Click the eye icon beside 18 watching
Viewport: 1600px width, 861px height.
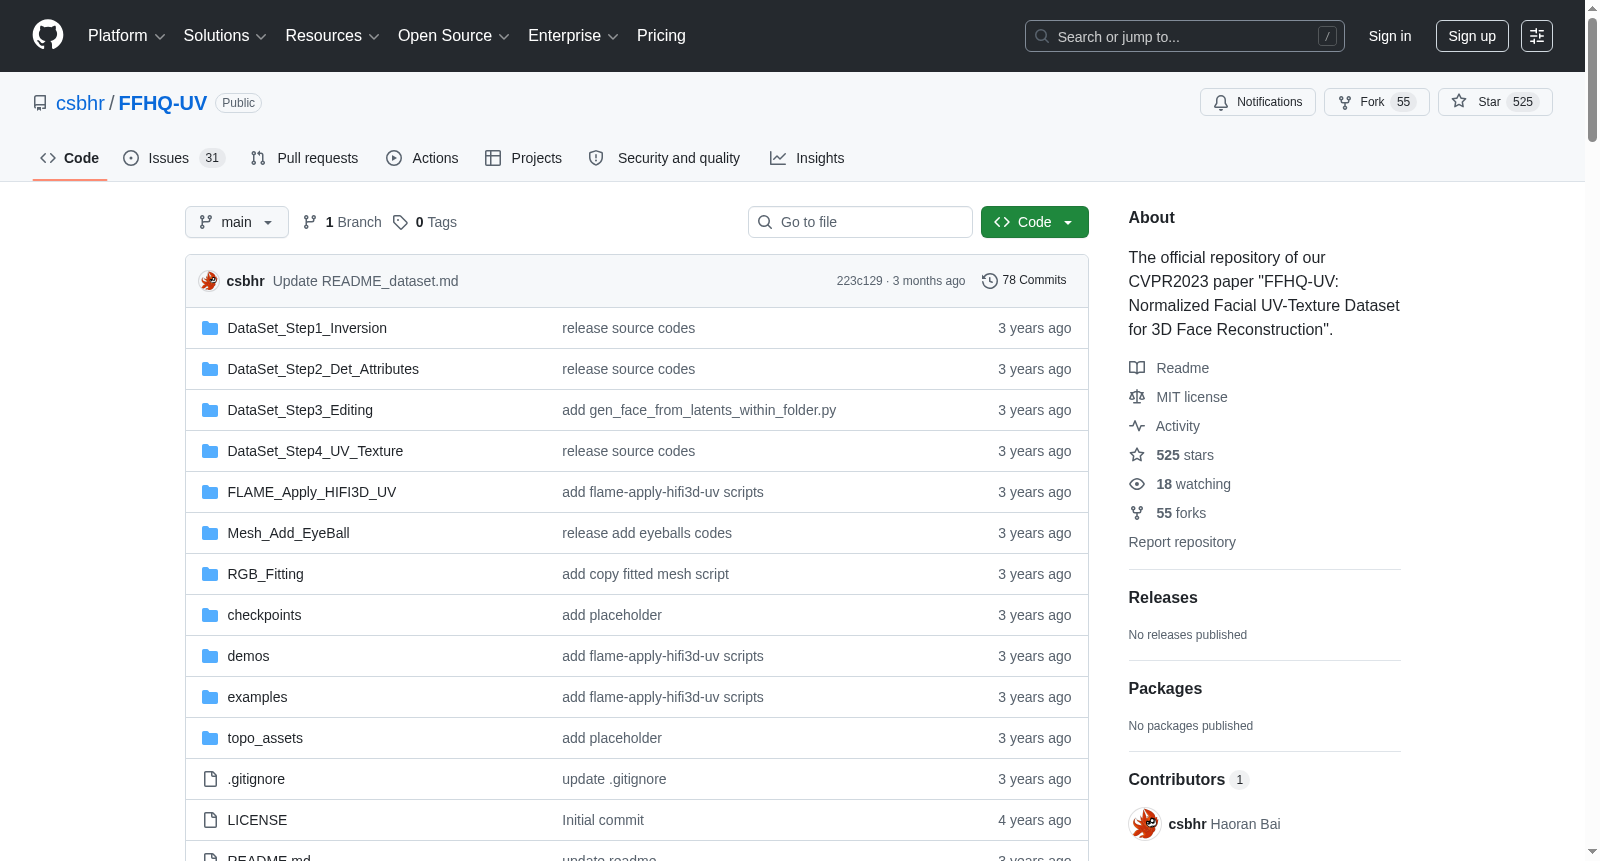[x=1137, y=484]
